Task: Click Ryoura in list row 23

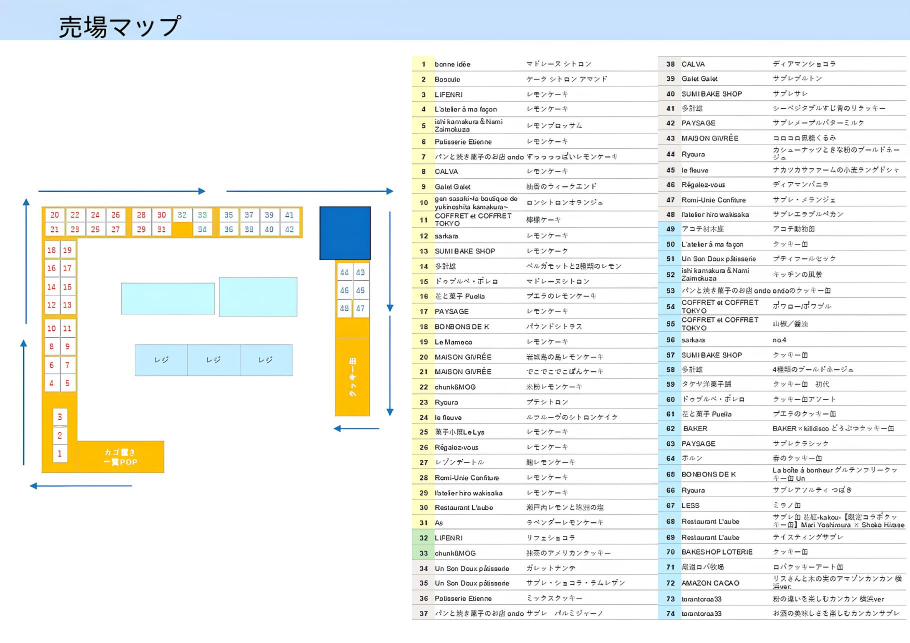Action: (446, 402)
